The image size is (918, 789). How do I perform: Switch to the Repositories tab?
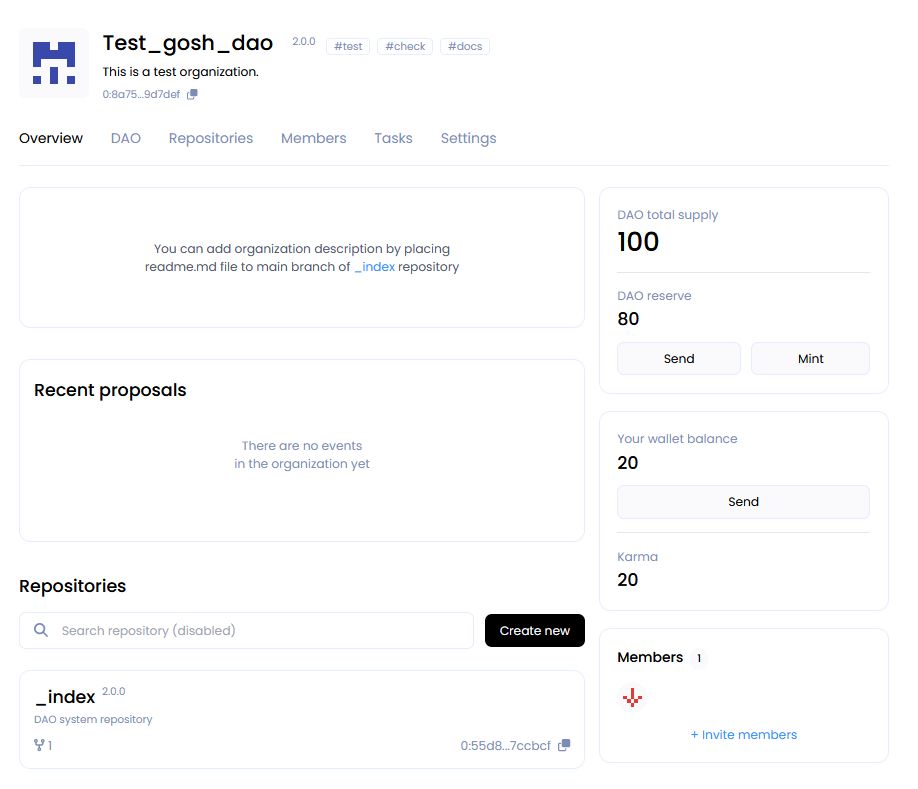click(x=210, y=138)
